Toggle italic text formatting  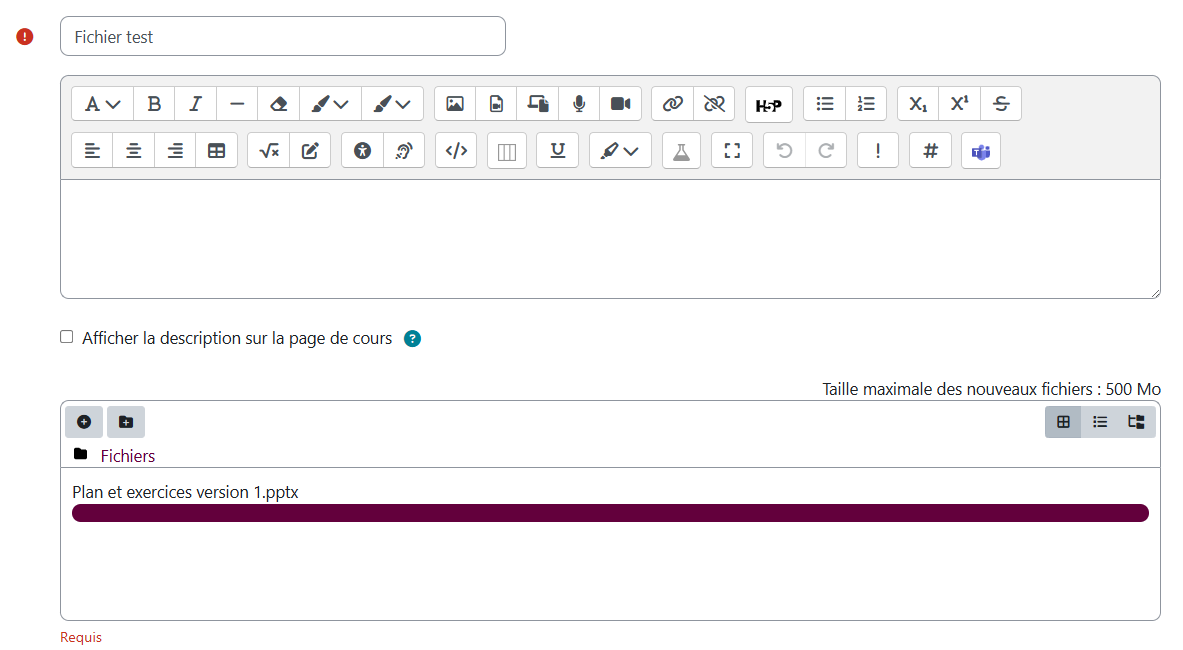tap(195, 103)
